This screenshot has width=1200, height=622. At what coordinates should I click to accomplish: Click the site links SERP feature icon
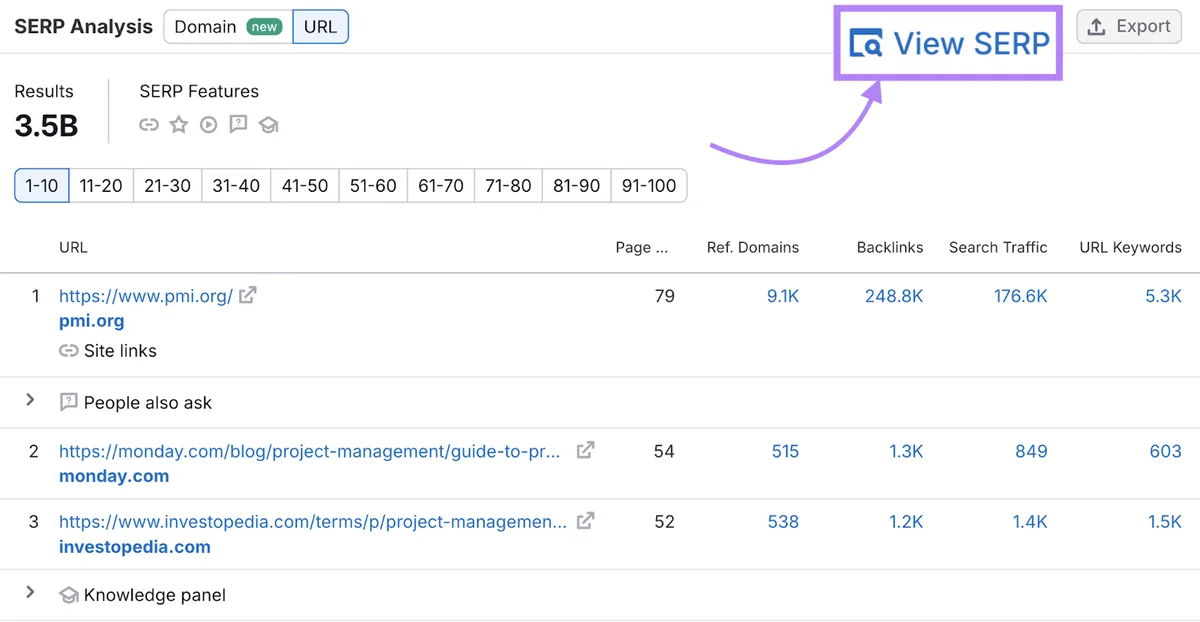pyautogui.click(x=149, y=125)
